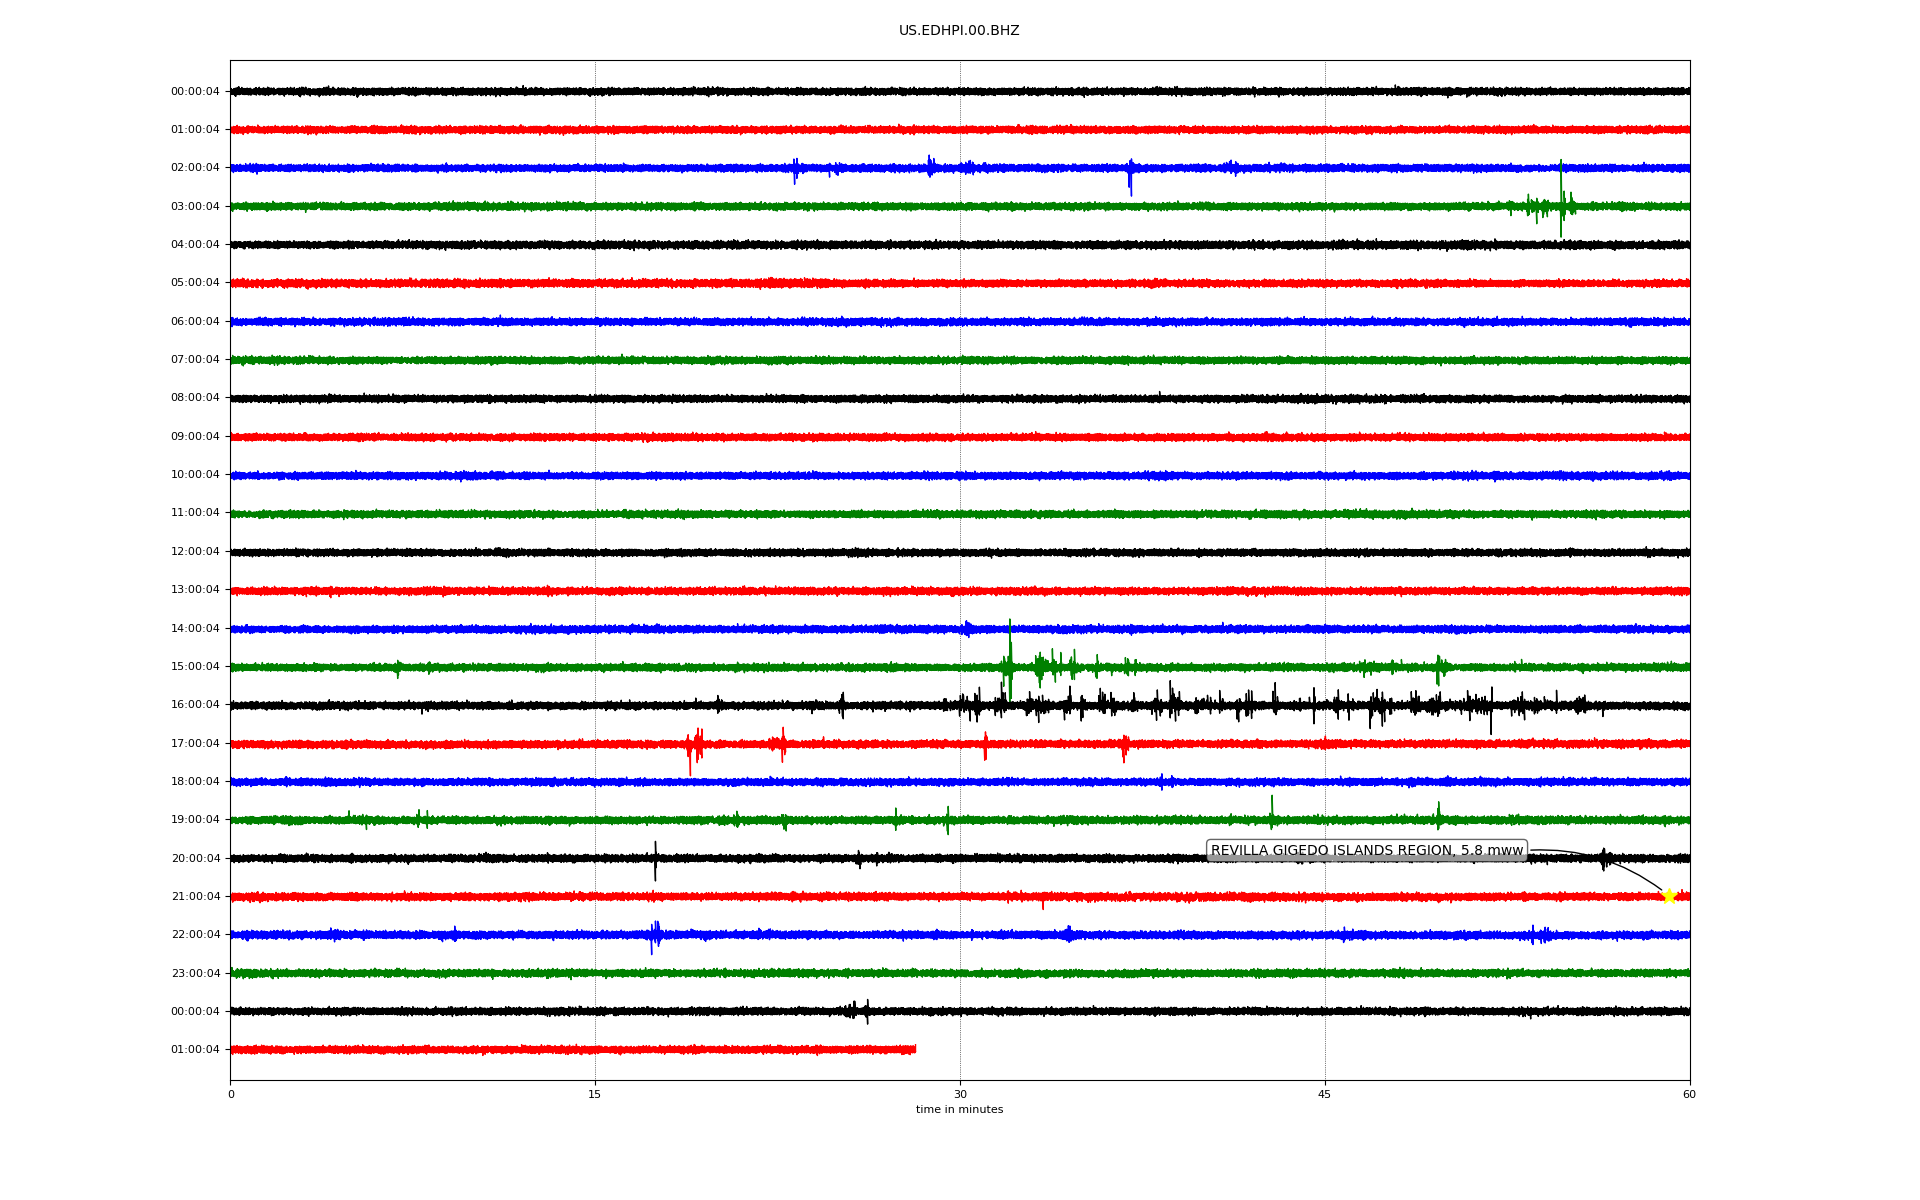Select the 09:00:04 row label

[x=195, y=437]
